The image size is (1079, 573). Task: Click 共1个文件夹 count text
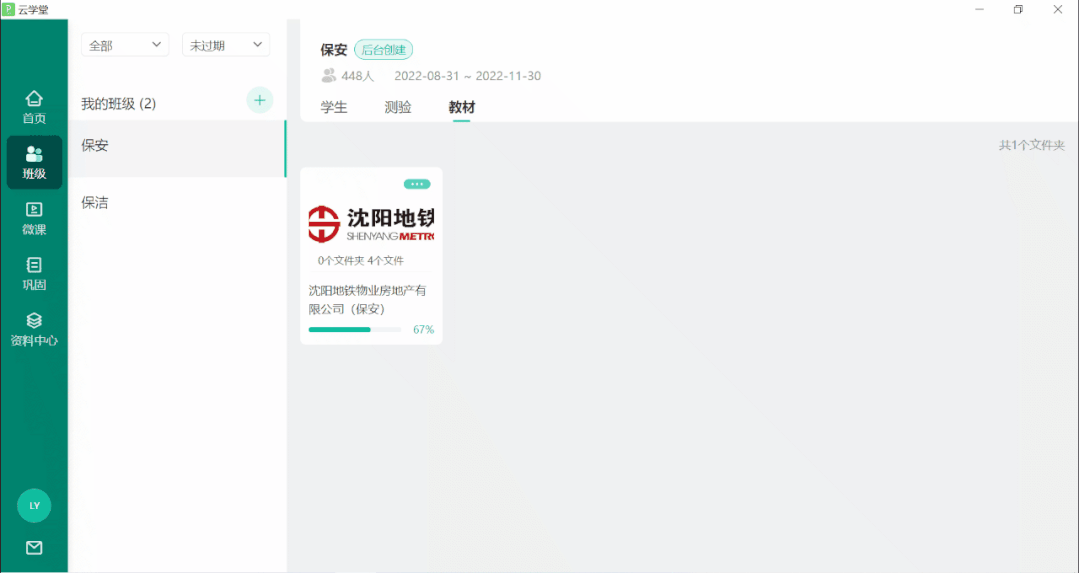(1032, 146)
